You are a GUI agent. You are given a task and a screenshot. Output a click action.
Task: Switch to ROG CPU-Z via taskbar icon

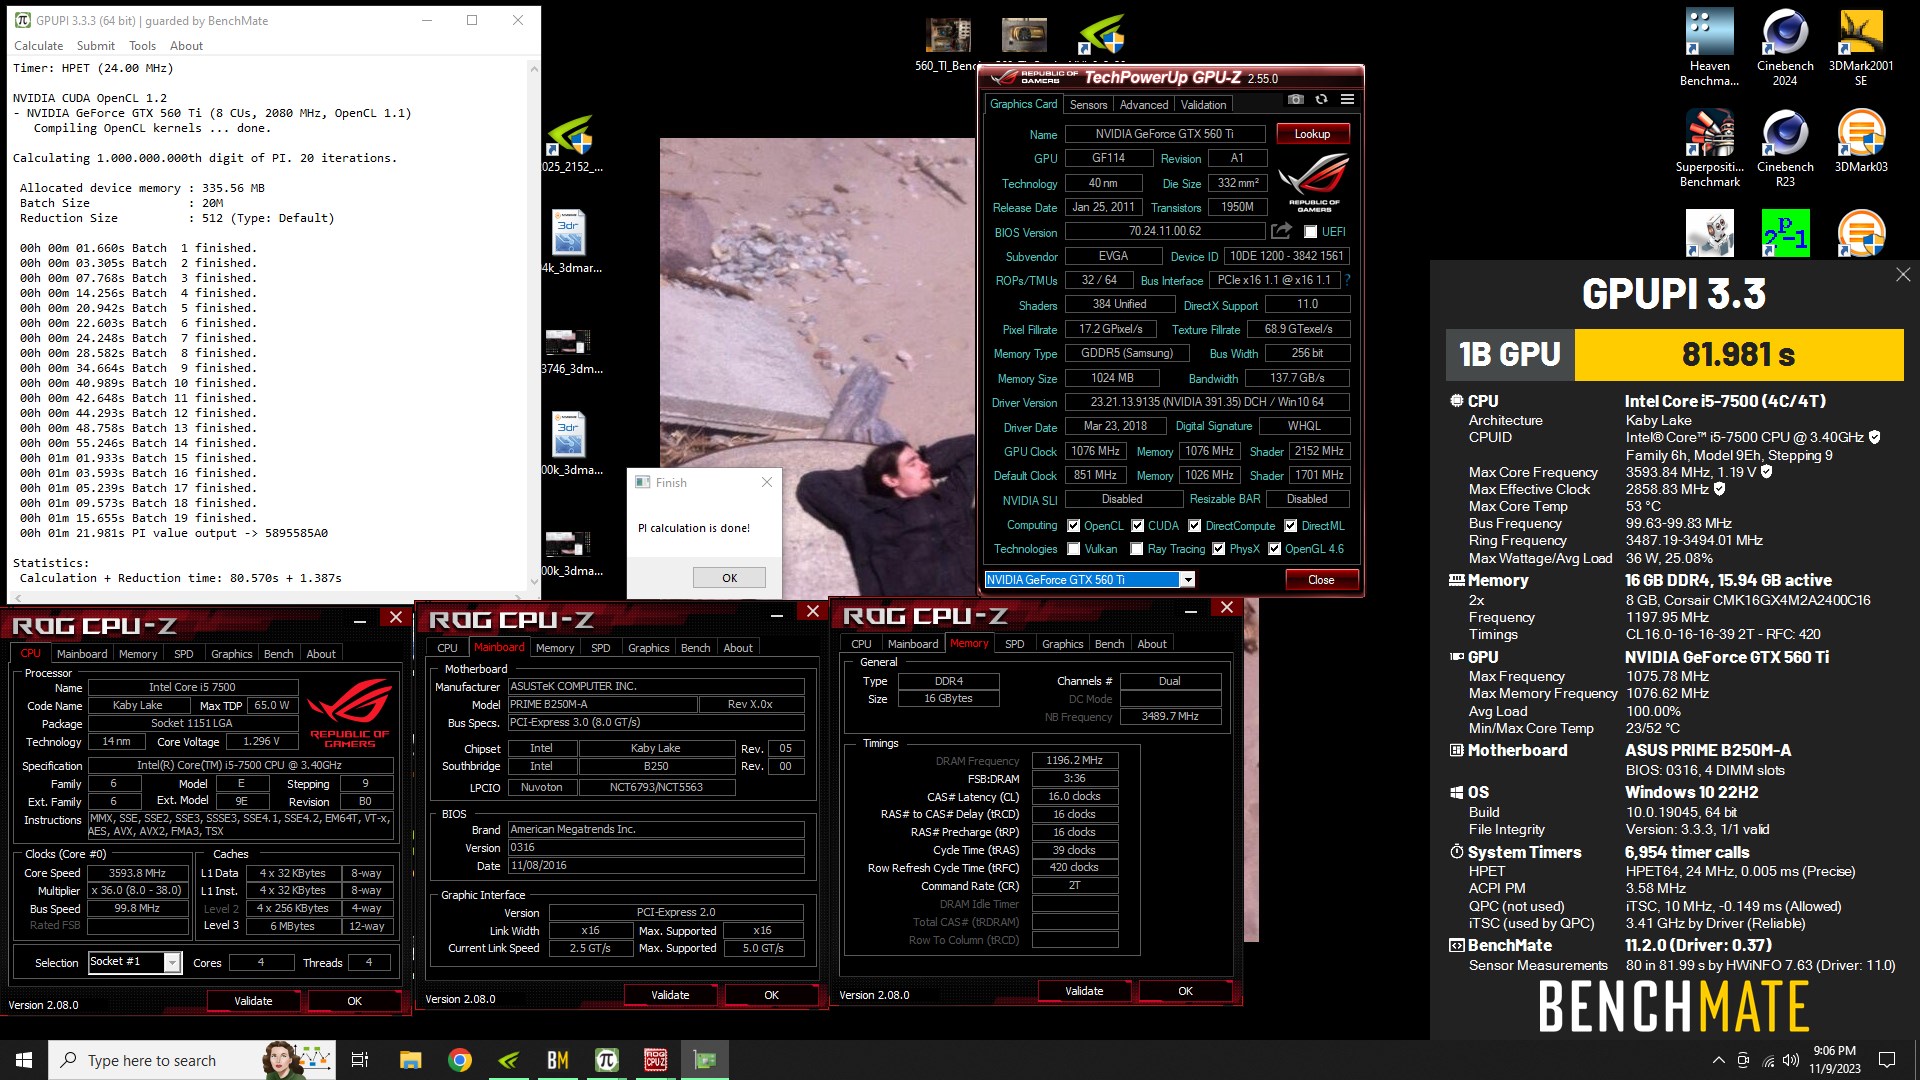click(656, 1060)
